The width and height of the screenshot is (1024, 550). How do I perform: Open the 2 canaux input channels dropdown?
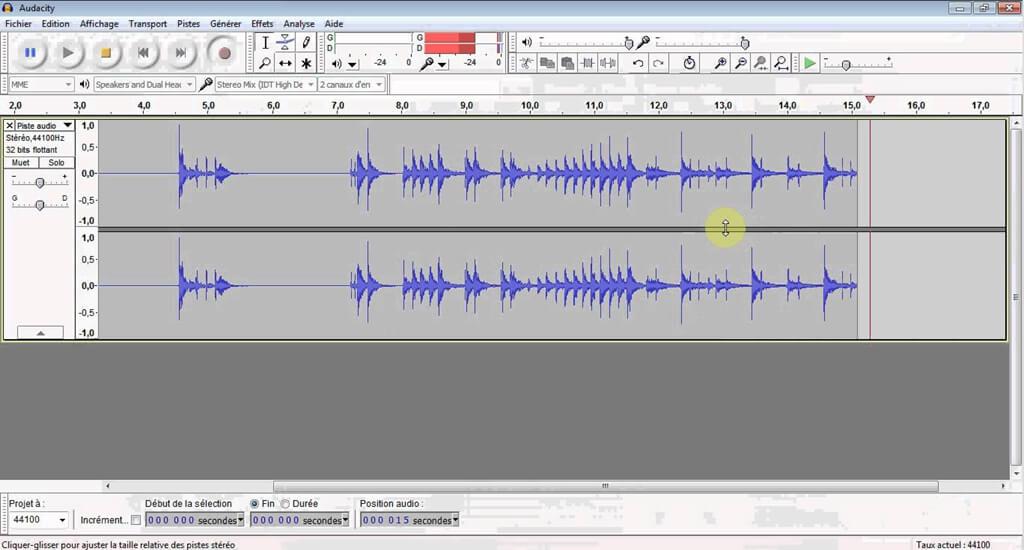point(351,84)
